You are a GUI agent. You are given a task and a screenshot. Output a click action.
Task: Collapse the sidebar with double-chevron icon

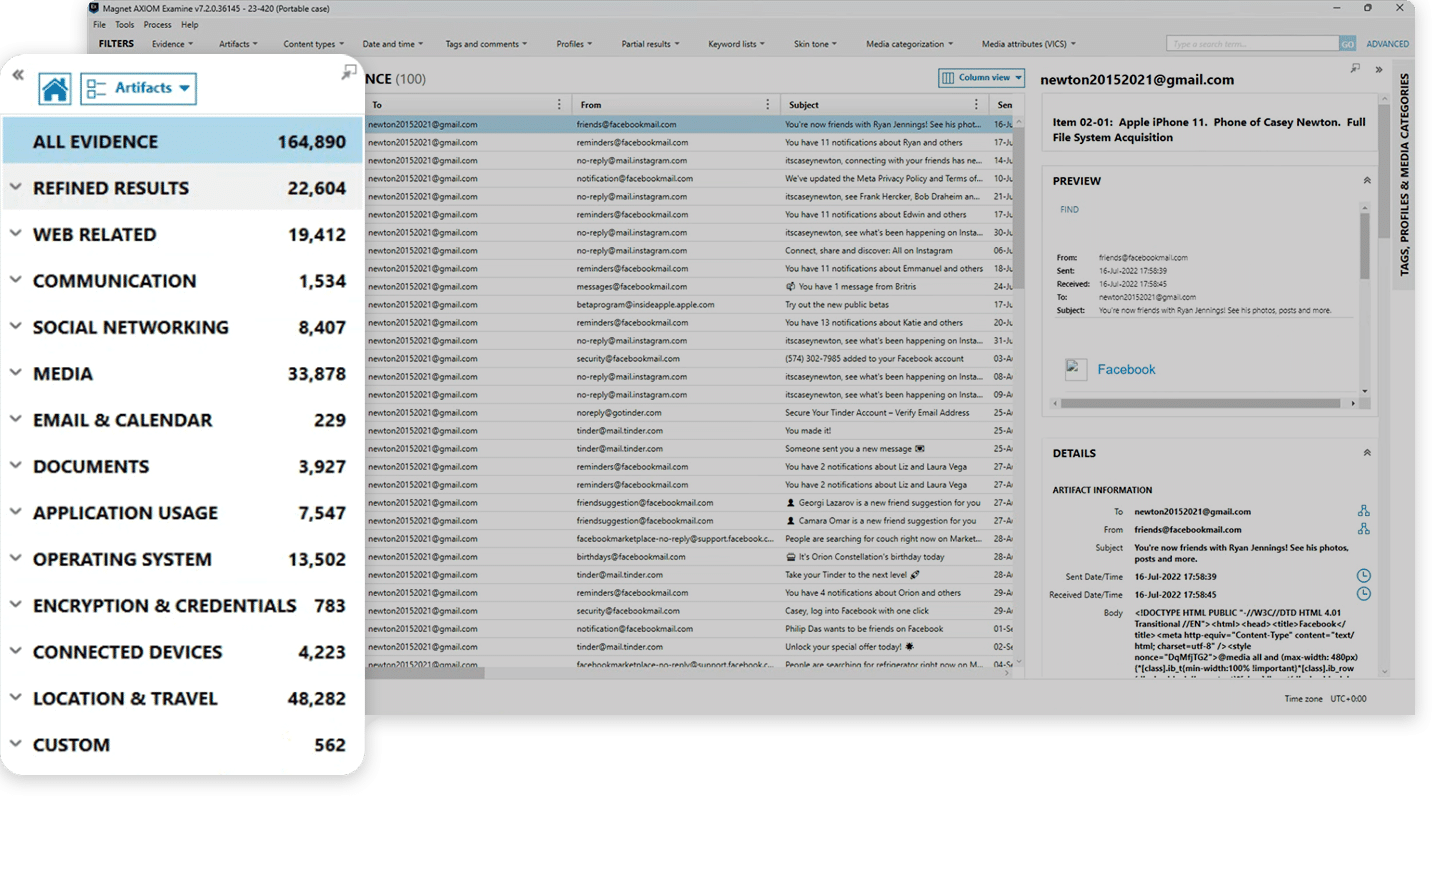point(18,75)
